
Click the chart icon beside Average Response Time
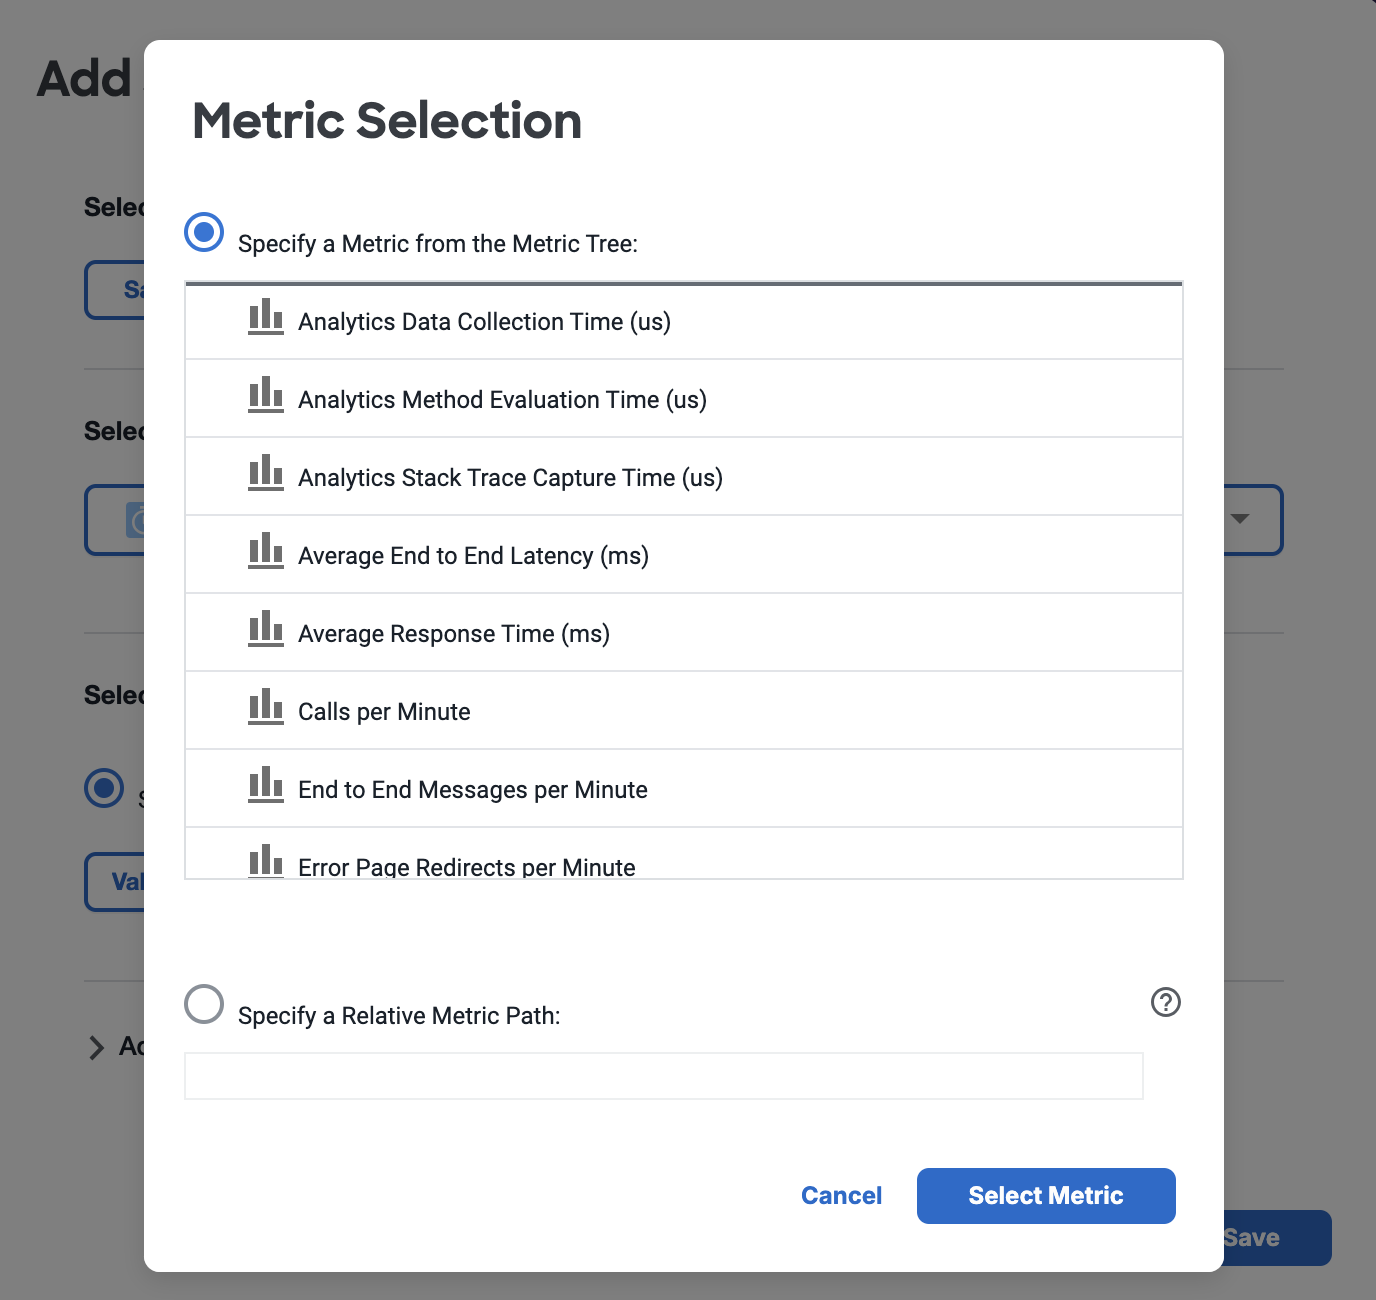point(266,629)
